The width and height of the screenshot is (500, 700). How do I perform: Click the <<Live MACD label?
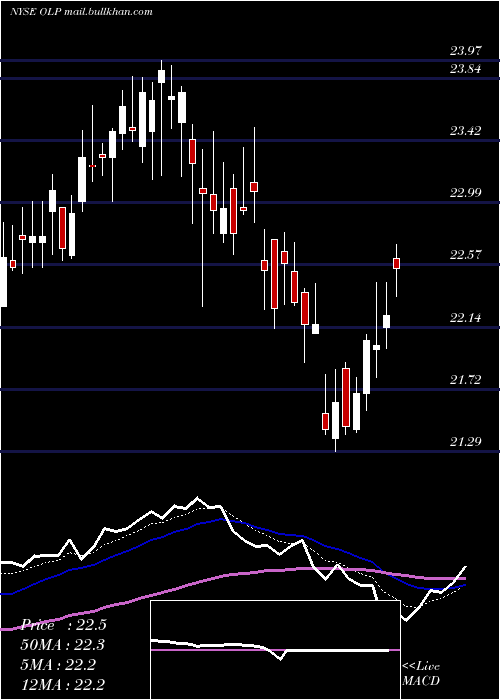421,673
